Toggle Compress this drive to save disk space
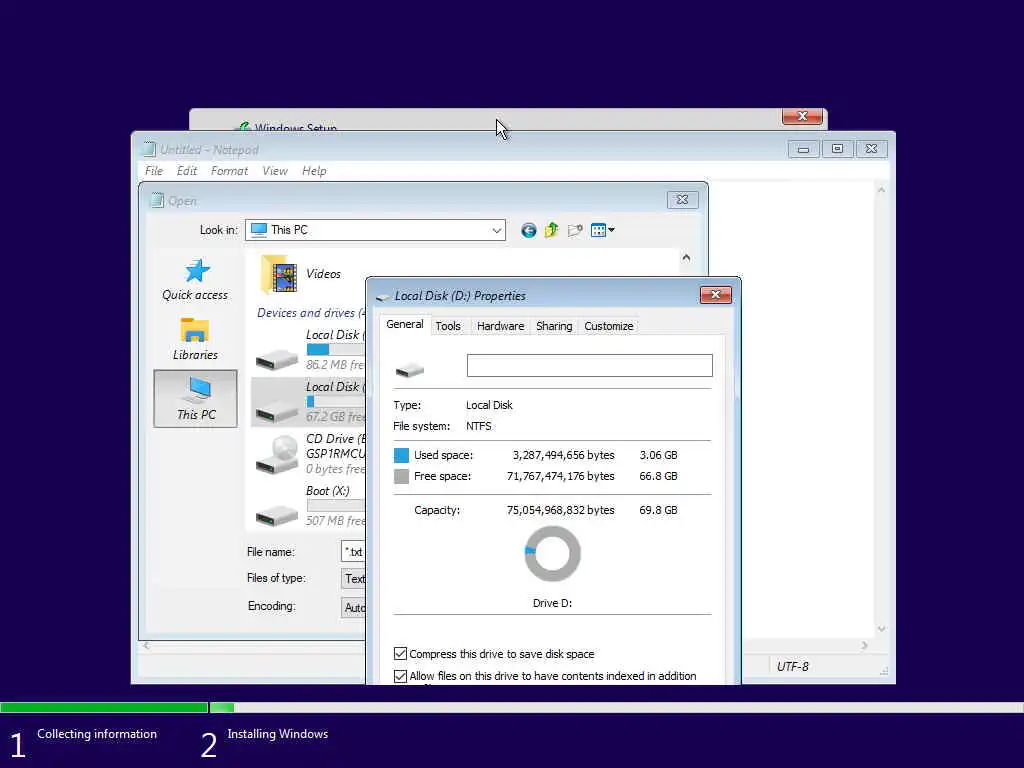This screenshot has width=1024, height=768. point(400,654)
